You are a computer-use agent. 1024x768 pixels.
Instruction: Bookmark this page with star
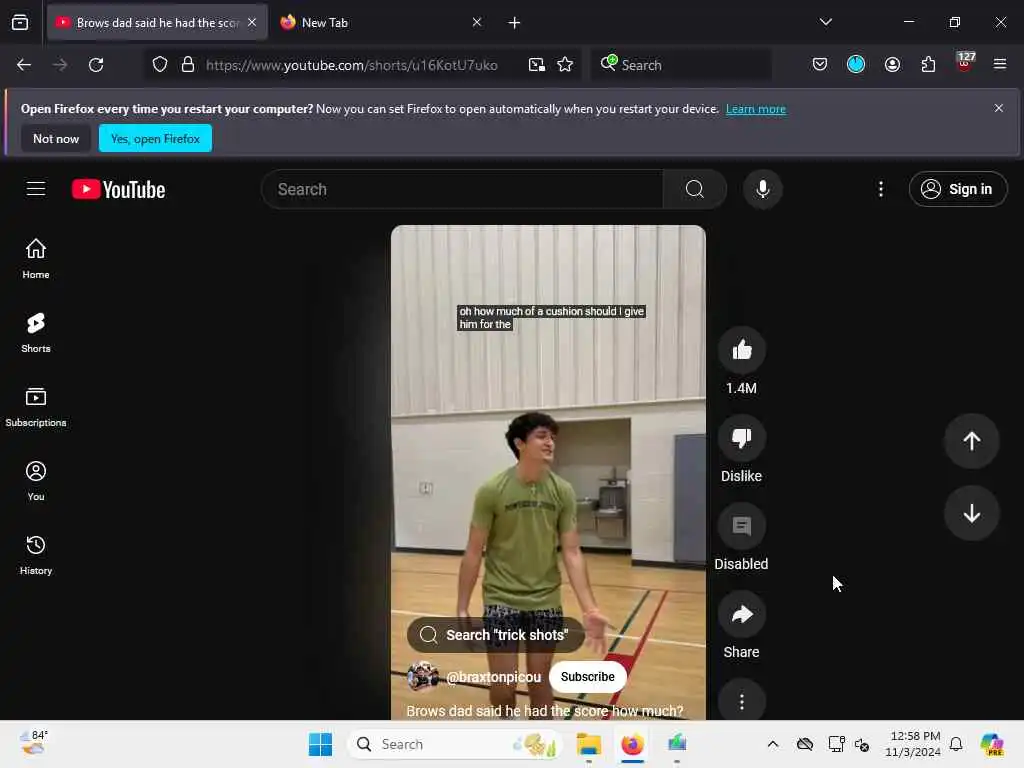(565, 65)
